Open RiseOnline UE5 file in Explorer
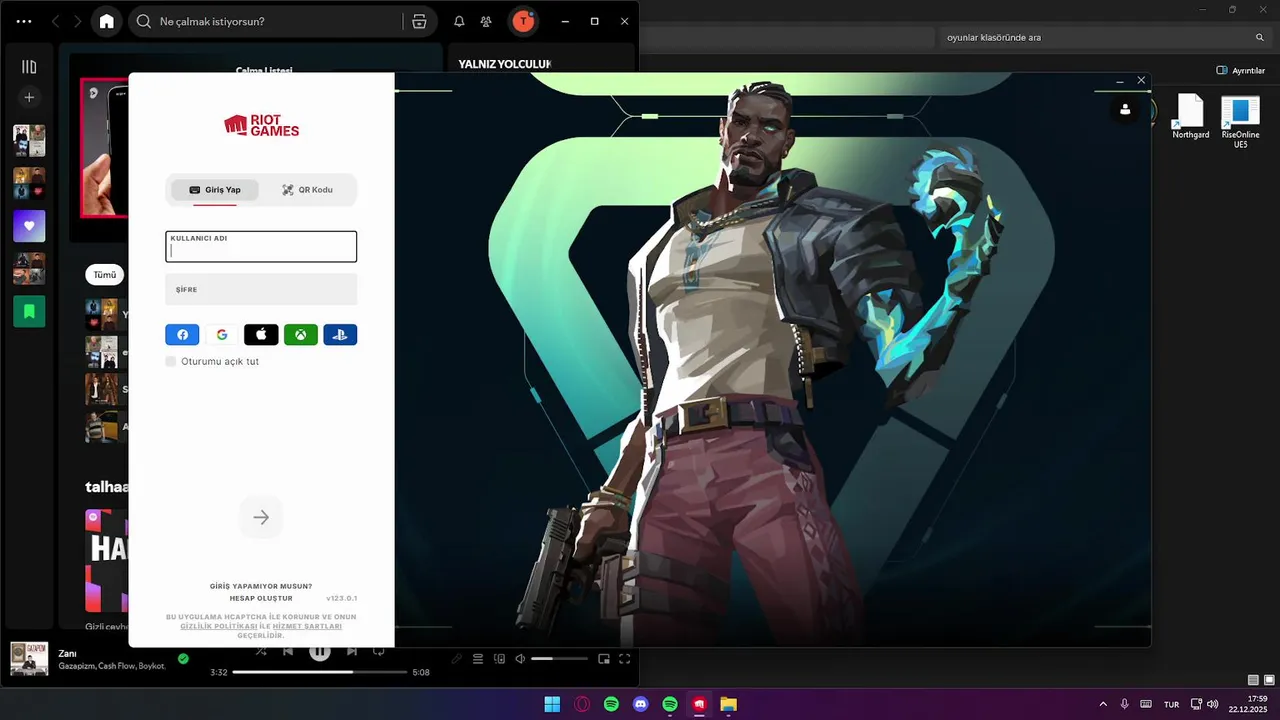 [1240, 122]
